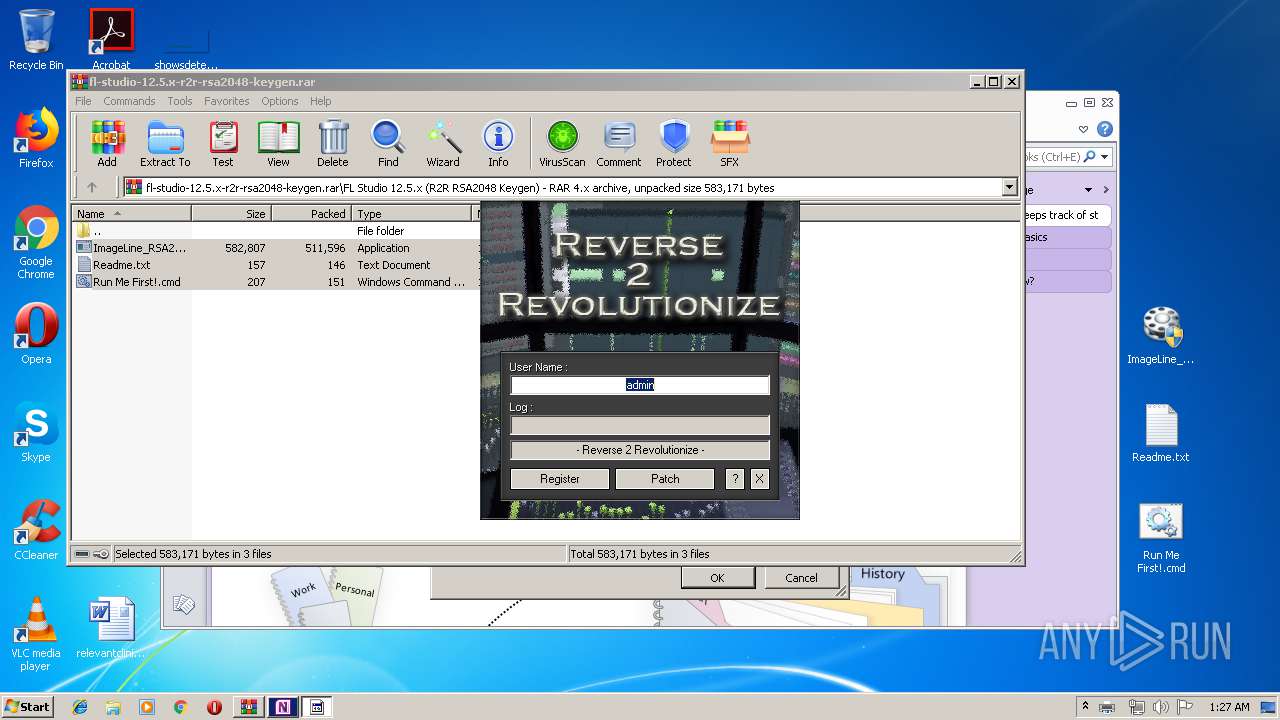1280x720 pixels.
Task: Click the Register button
Action: click(560, 479)
